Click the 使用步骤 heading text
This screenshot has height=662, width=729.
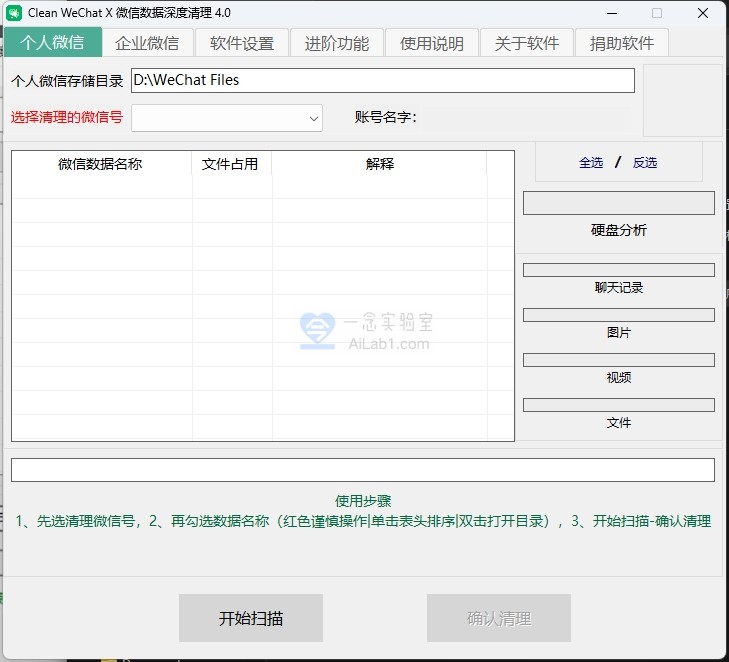click(363, 501)
